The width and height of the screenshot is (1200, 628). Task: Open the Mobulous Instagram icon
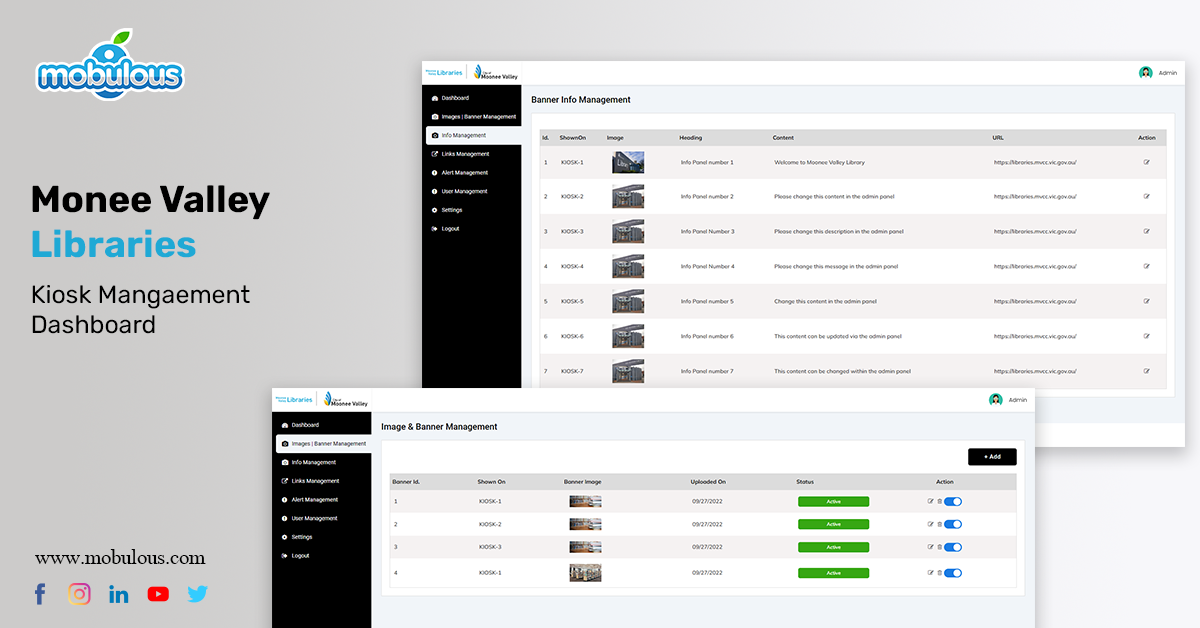click(x=79, y=594)
